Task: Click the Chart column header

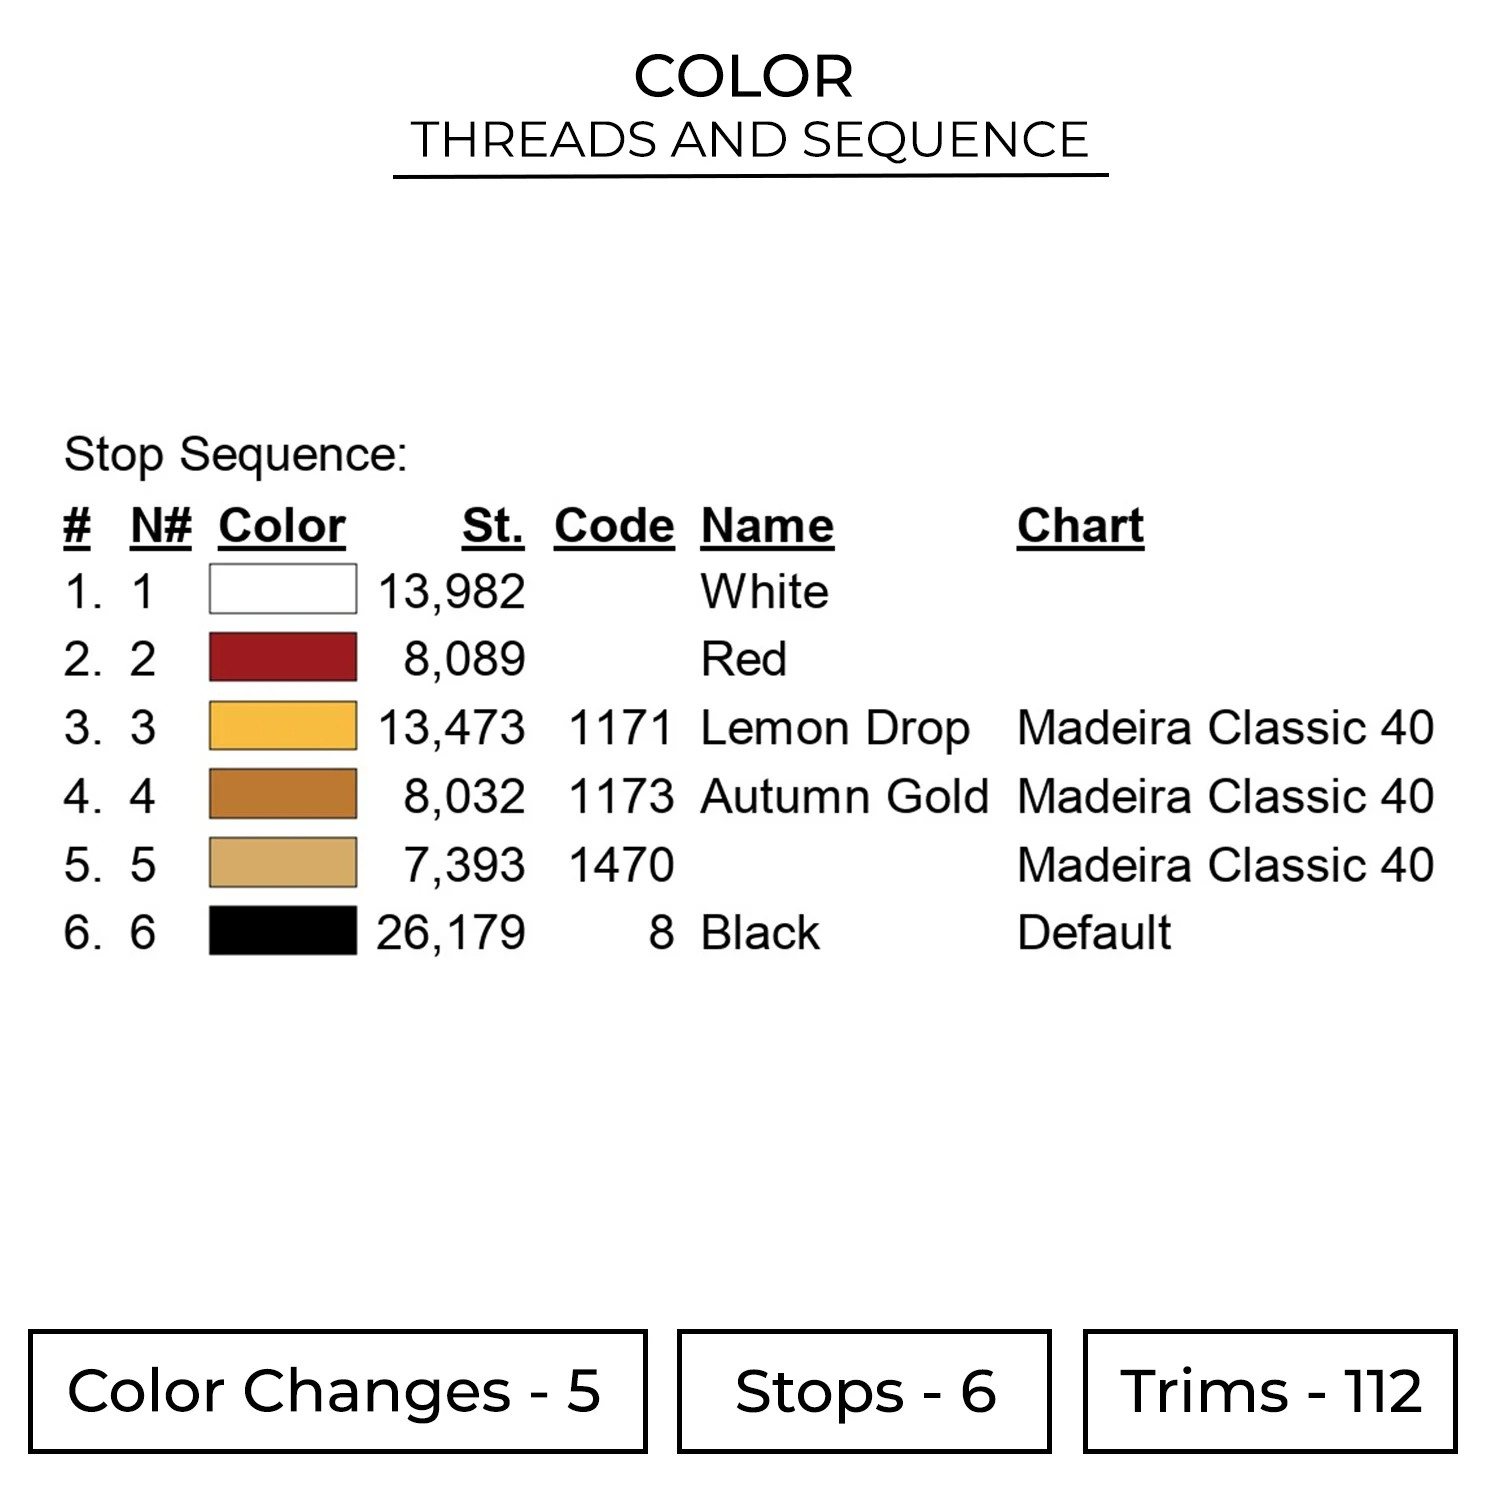Action: [1080, 526]
